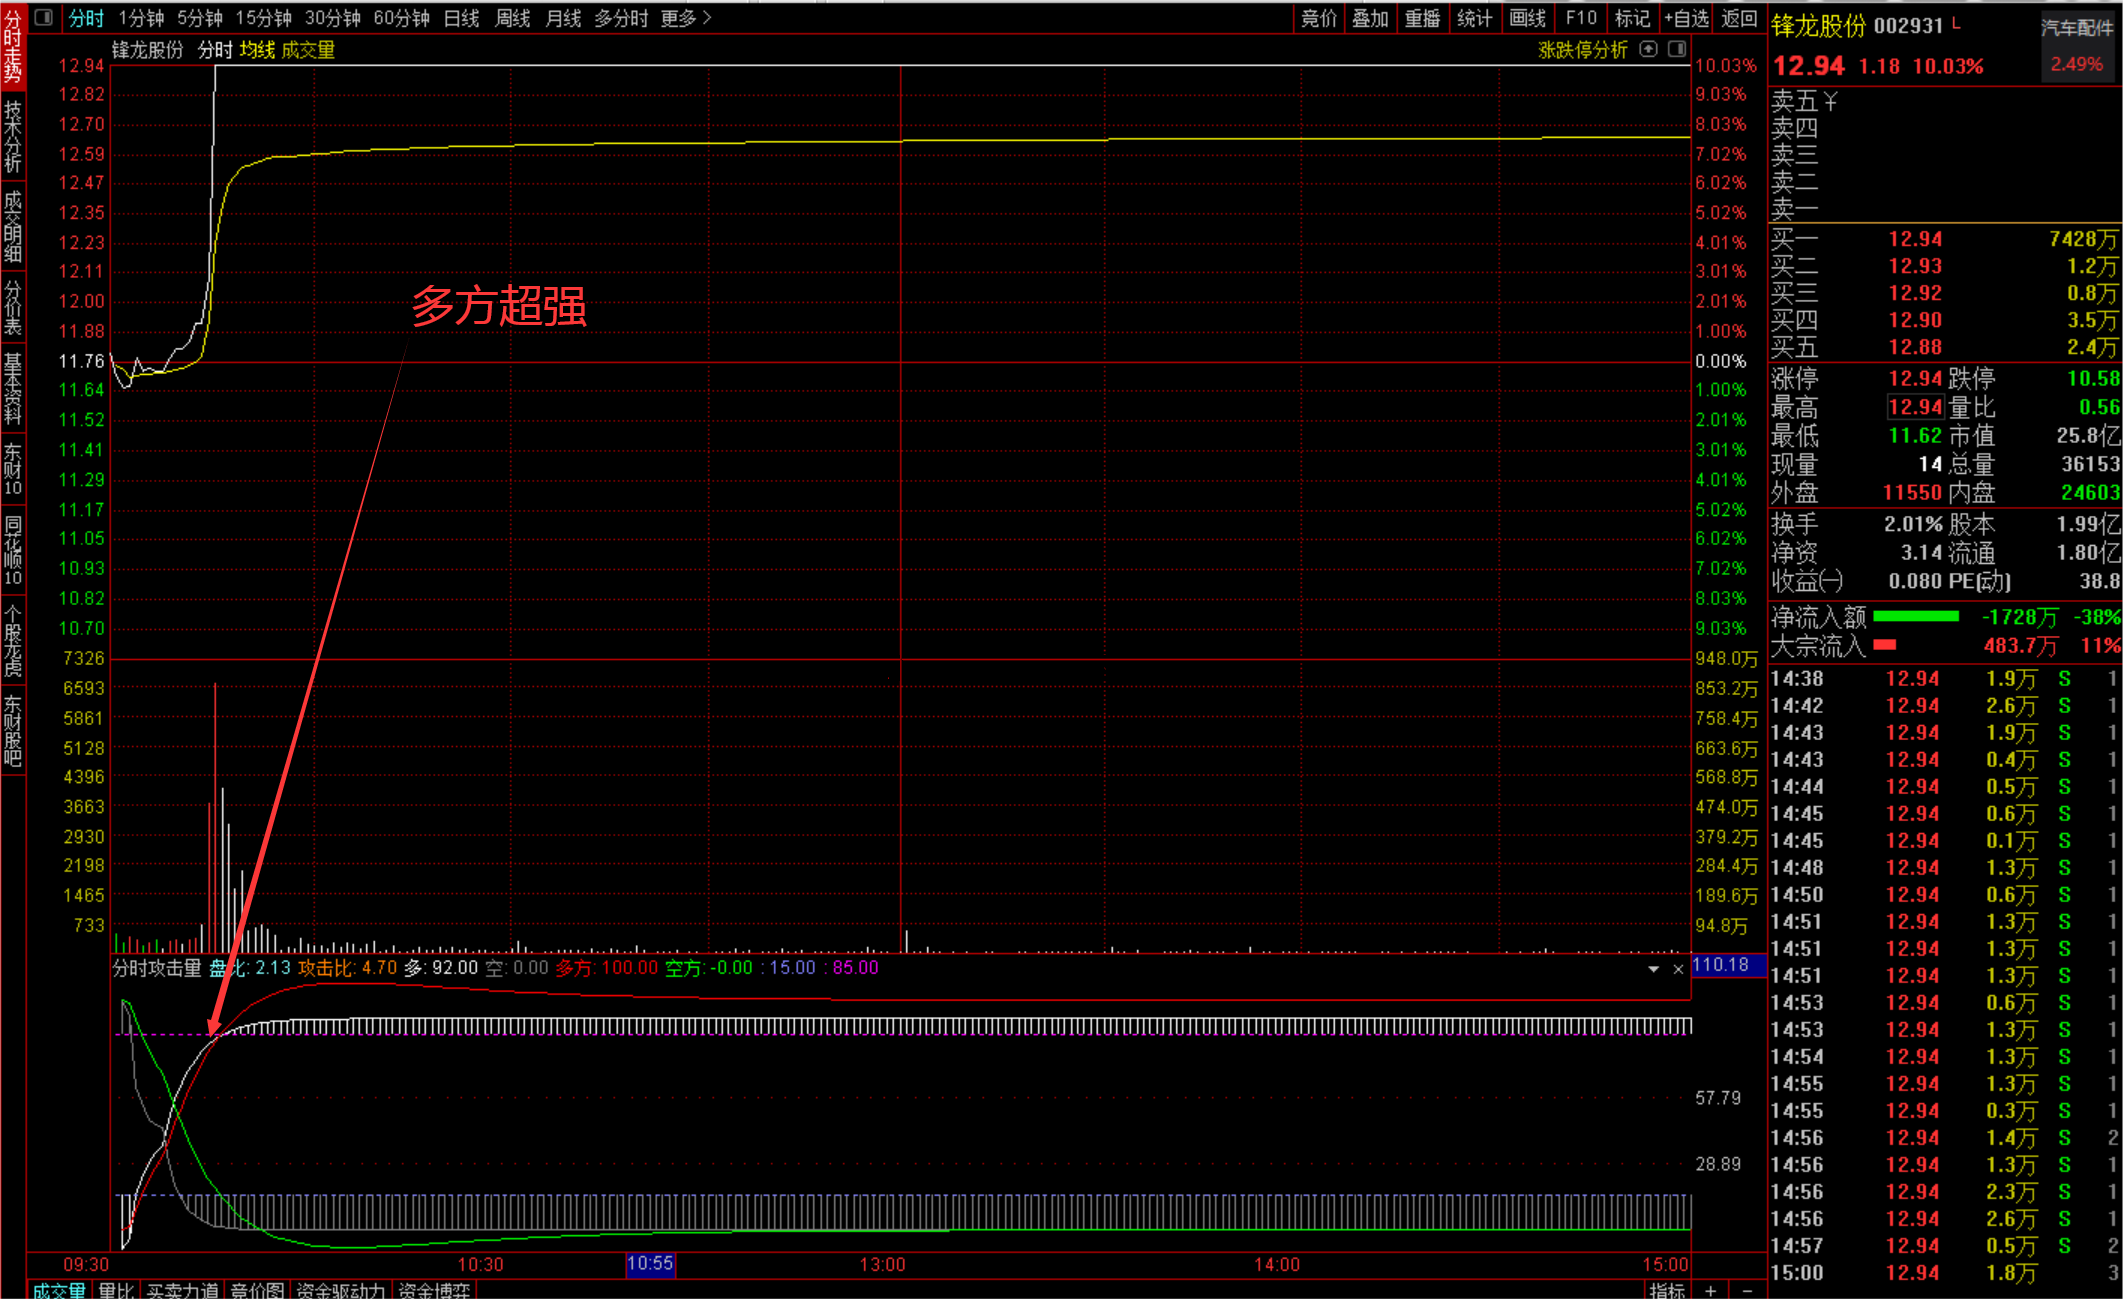The width and height of the screenshot is (2123, 1299).
Task: Click the 10:55 time marker on axis
Action: tap(650, 1264)
